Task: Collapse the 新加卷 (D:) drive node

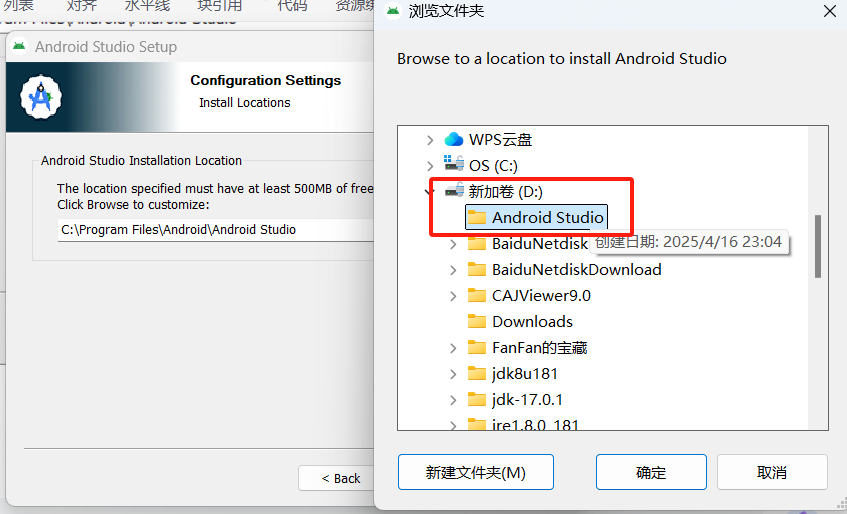Action: click(x=430, y=191)
